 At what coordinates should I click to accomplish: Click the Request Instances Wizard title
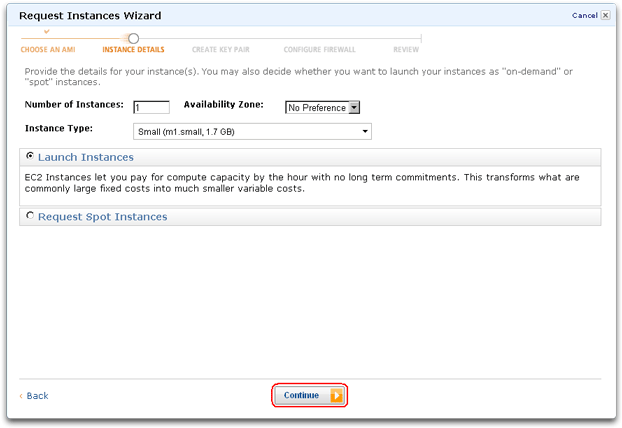click(x=90, y=15)
